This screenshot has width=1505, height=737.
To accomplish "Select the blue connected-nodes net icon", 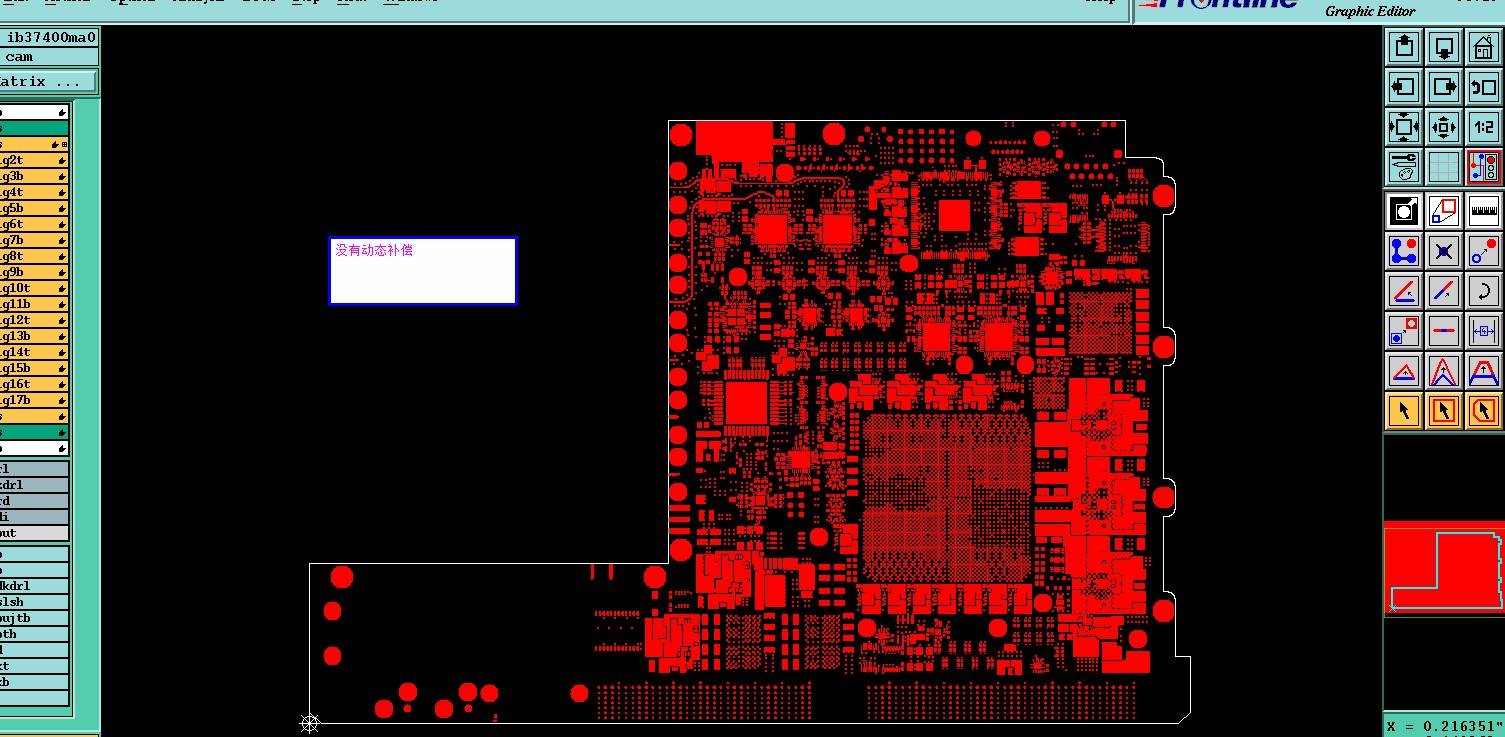I will pyautogui.click(x=1404, y=251).
